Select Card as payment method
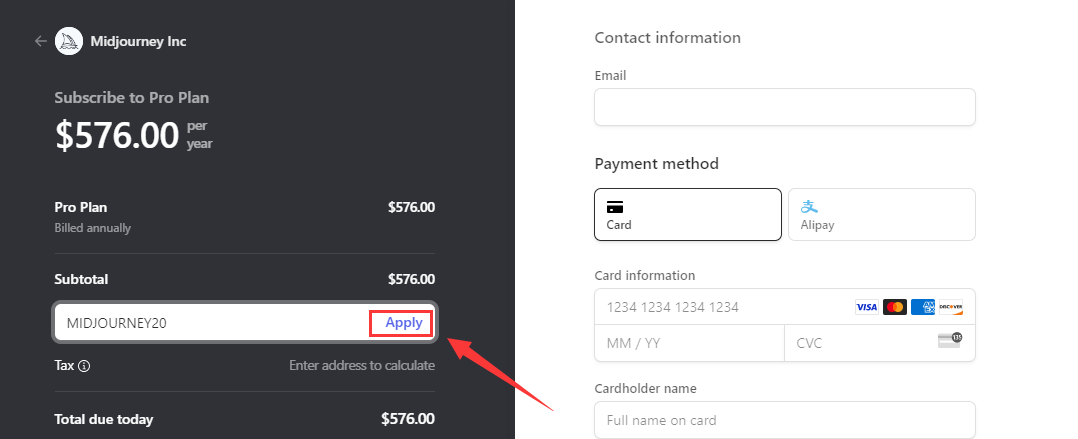This screenshot has height=439, width=1078. 688,214
